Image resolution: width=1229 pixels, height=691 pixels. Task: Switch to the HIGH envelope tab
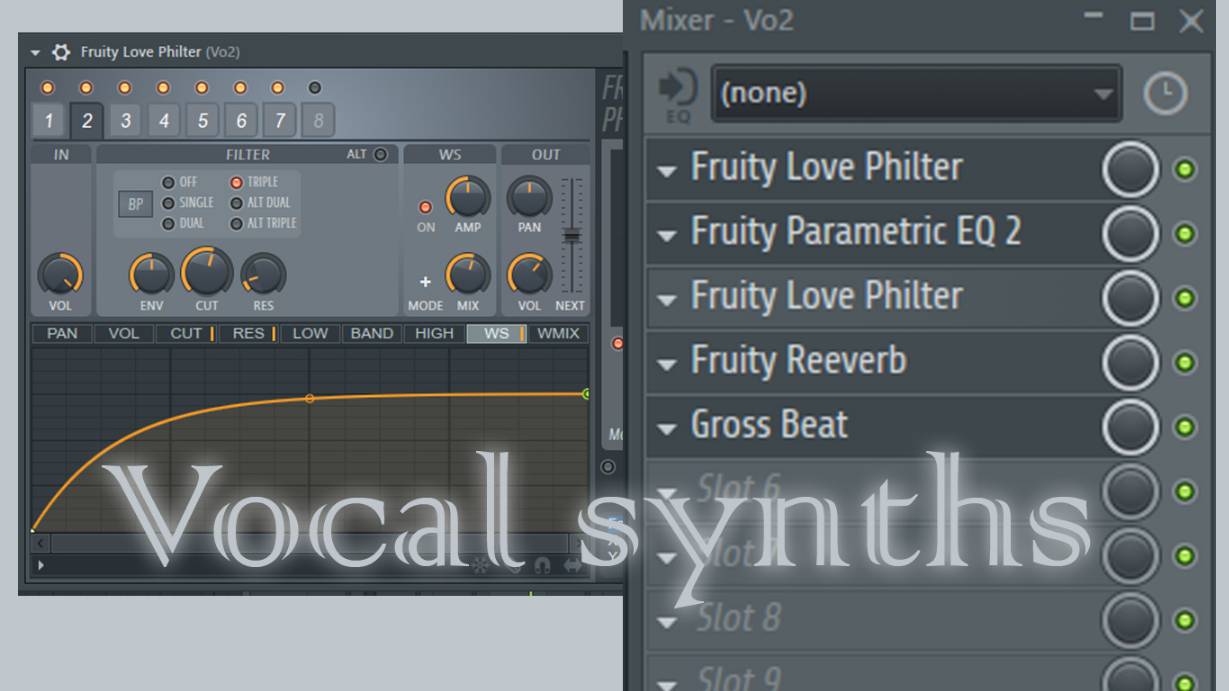(x=434, y=334)
